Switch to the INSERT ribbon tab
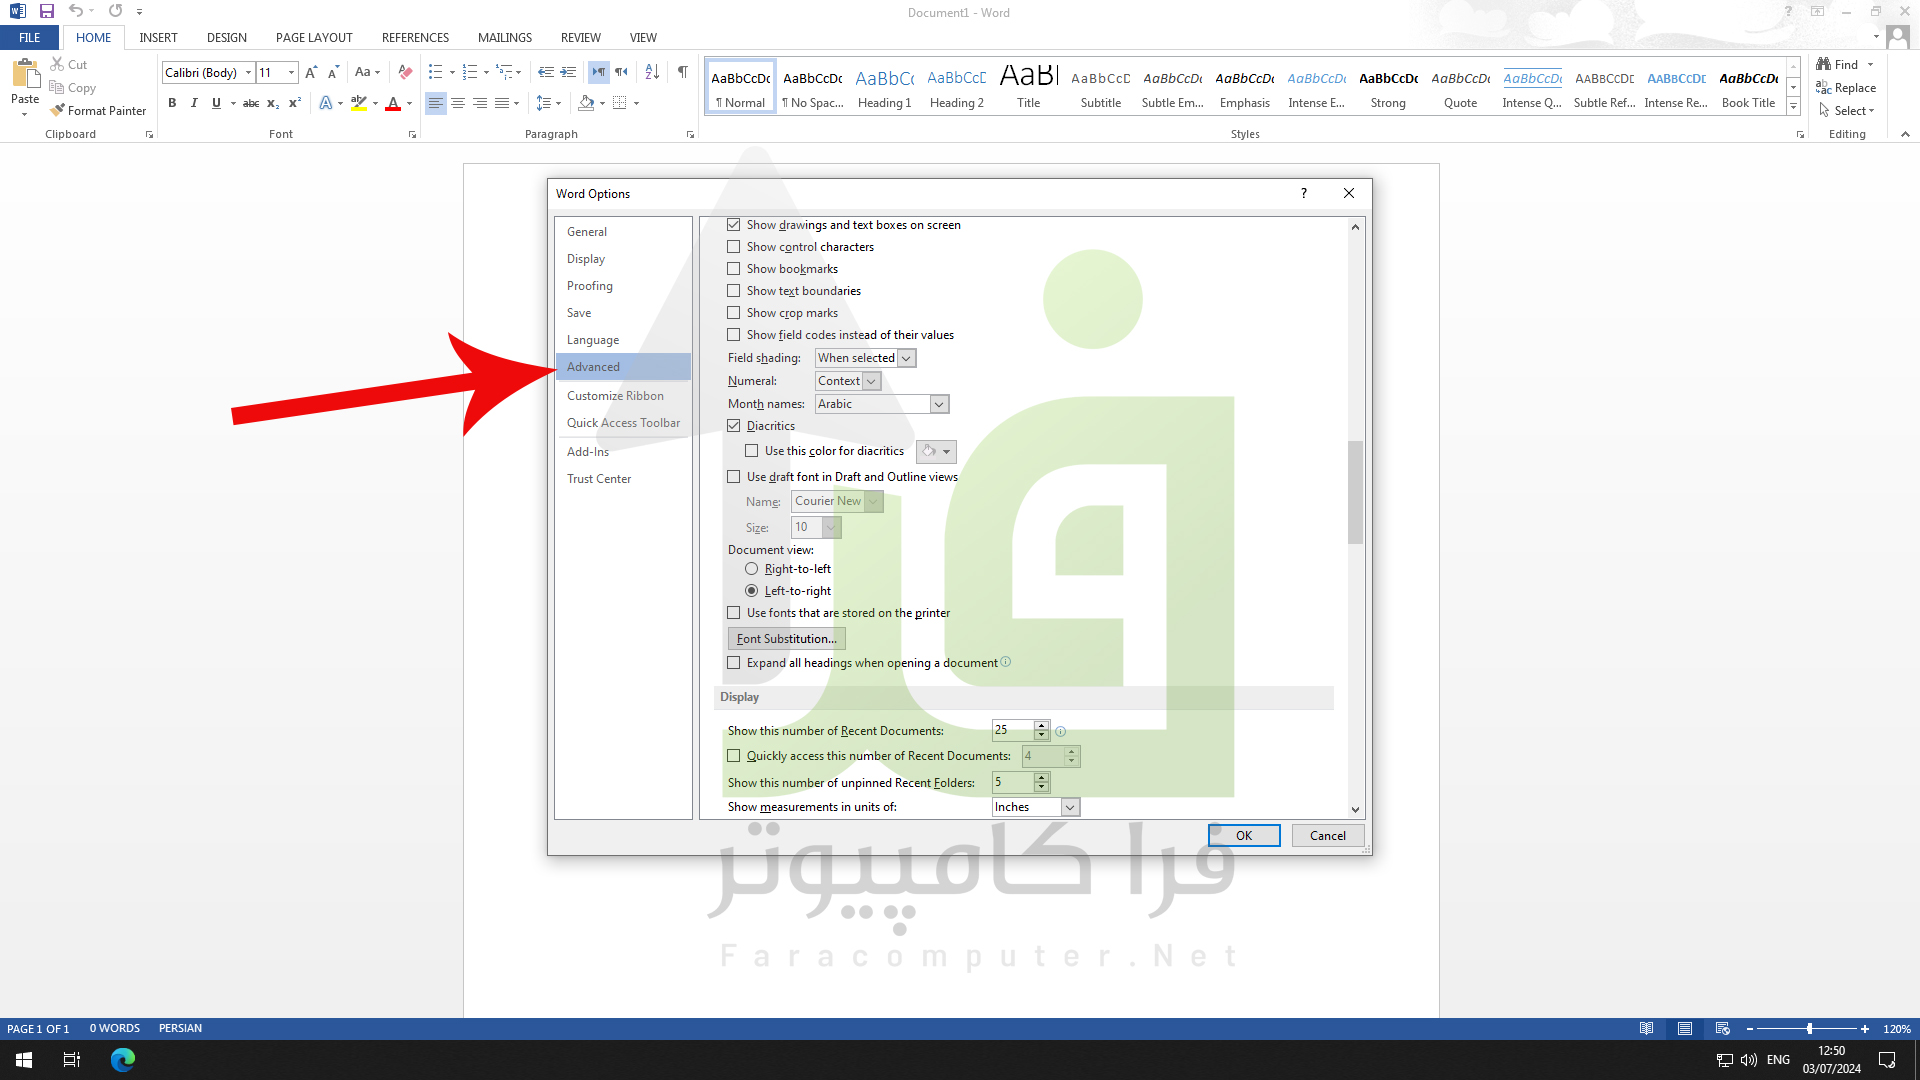The height and width of the screenshot is (1080, 1920). (x=158, y=38)
